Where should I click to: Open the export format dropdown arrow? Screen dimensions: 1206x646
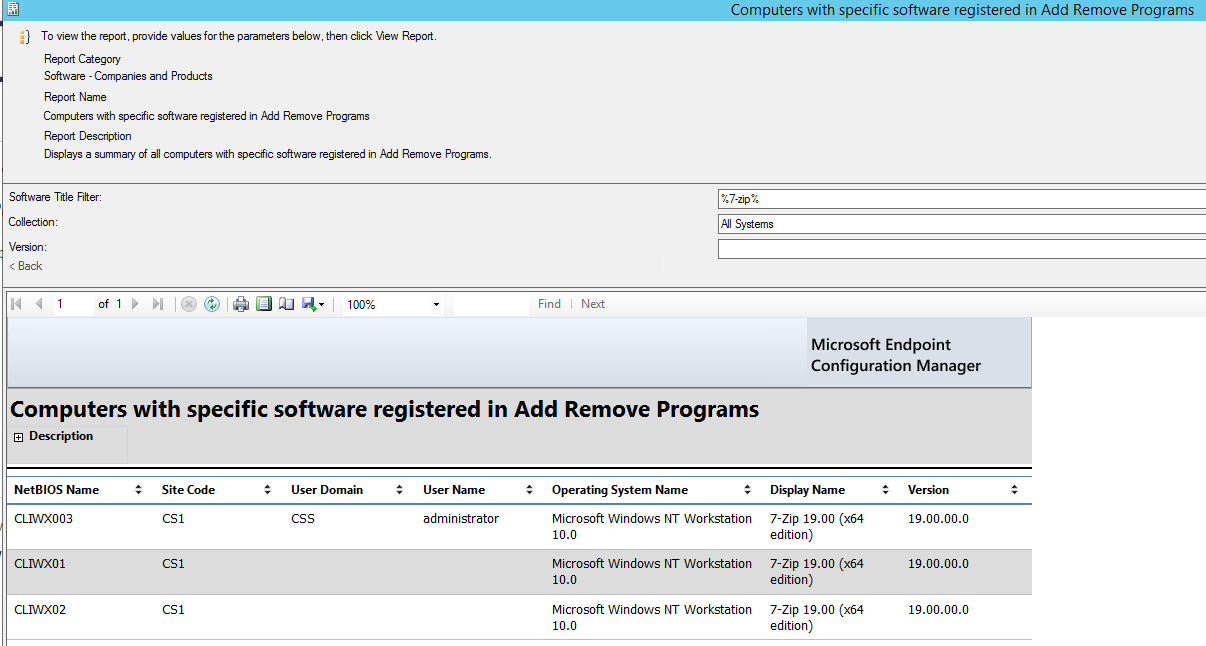coord(322,304)
